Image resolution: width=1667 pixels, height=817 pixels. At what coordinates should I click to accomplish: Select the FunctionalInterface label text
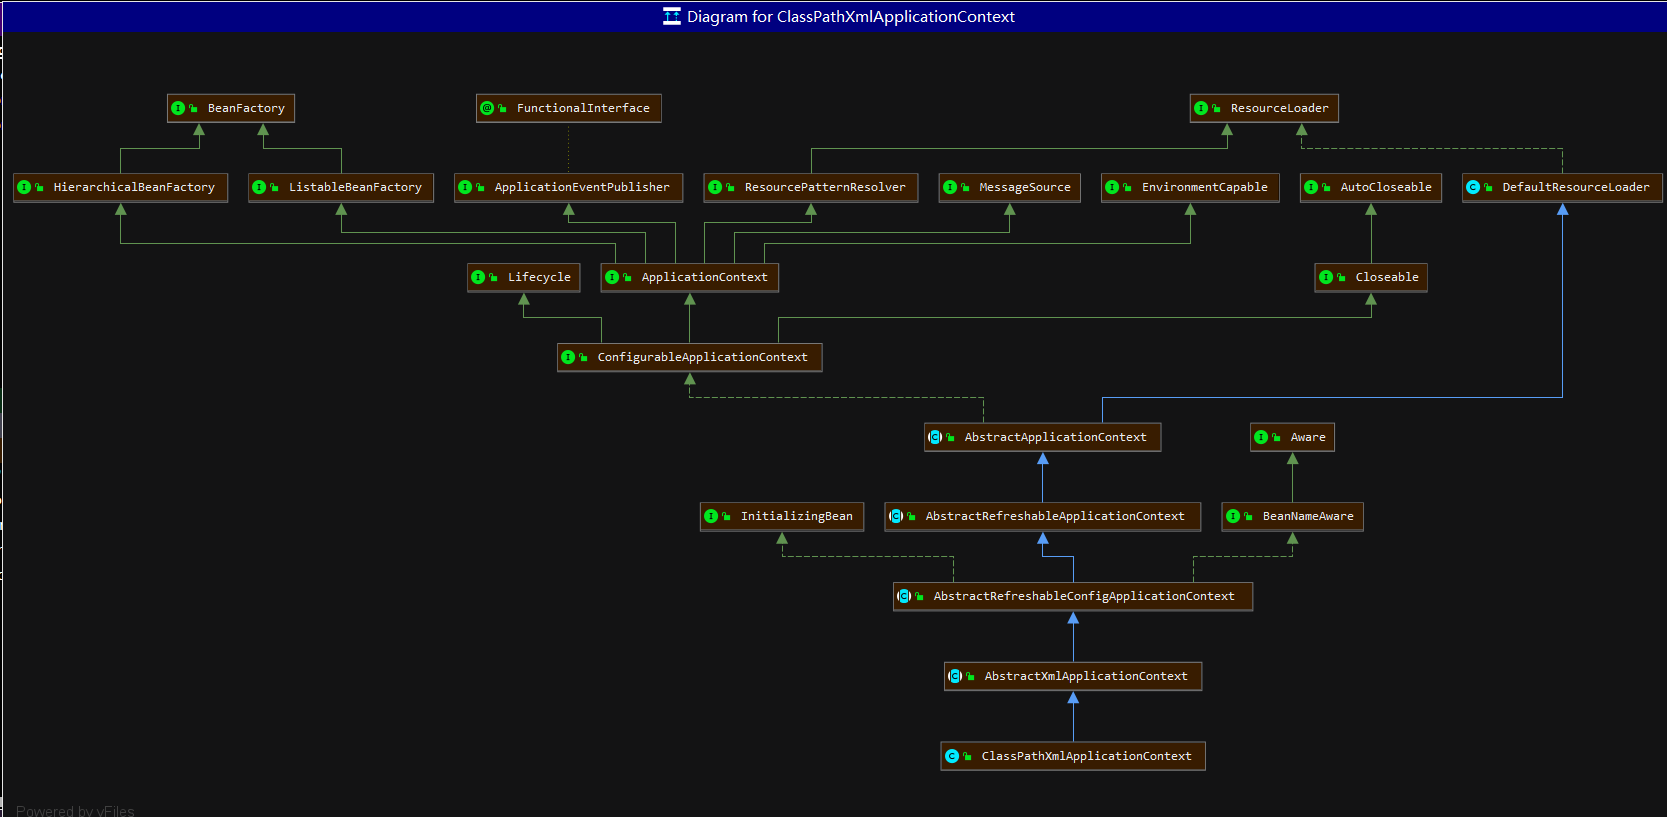tap(583, 108)
